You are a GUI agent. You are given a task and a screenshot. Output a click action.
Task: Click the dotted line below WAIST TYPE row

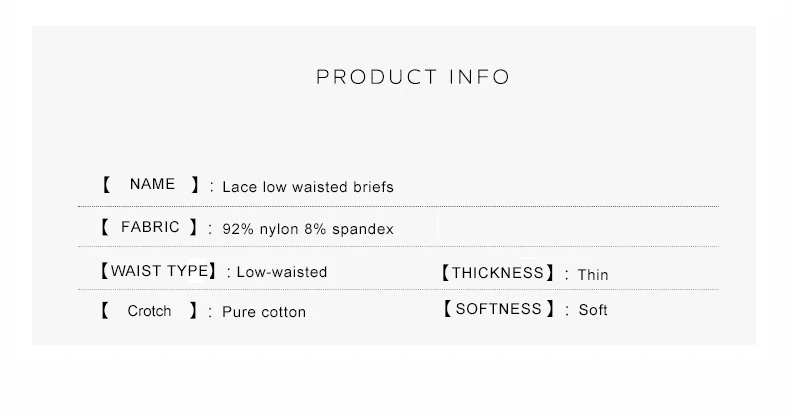[398, 290]
